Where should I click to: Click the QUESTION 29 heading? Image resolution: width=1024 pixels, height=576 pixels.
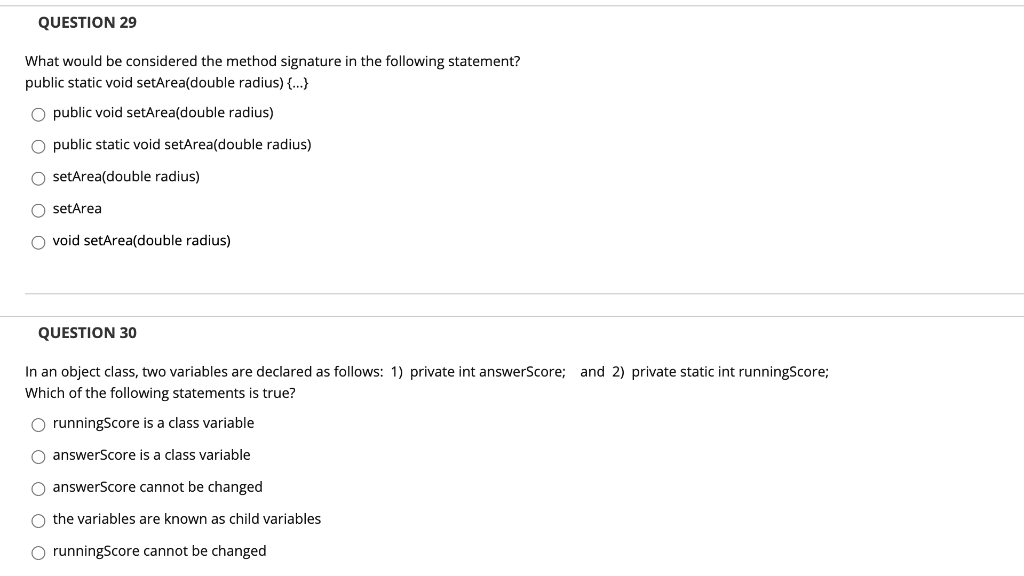pos(88,22)
